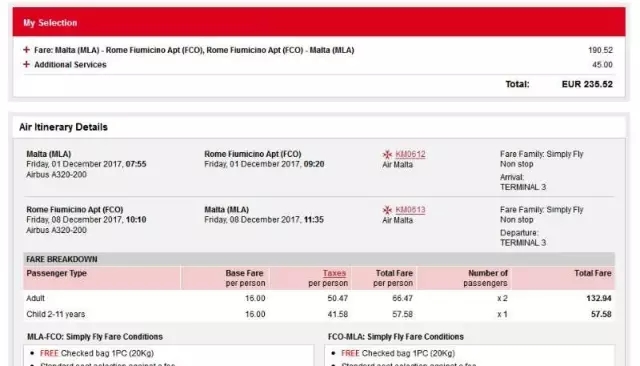This screenshot has width=640, height=366.
Task: Click the Air Itinerary Details heading
Action: click(x=63, y=127)
